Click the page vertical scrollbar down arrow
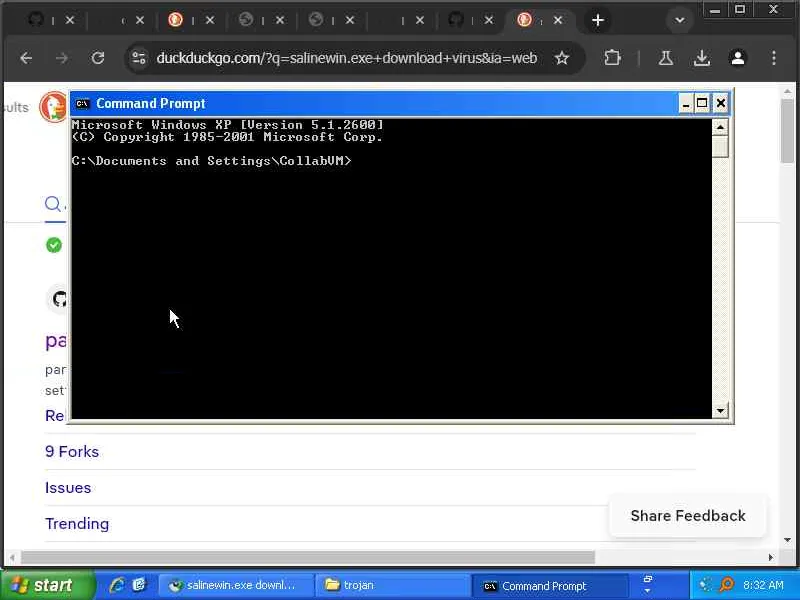This screenshot has width=800, height=600. pyautogui.click(x=787, y=540)
